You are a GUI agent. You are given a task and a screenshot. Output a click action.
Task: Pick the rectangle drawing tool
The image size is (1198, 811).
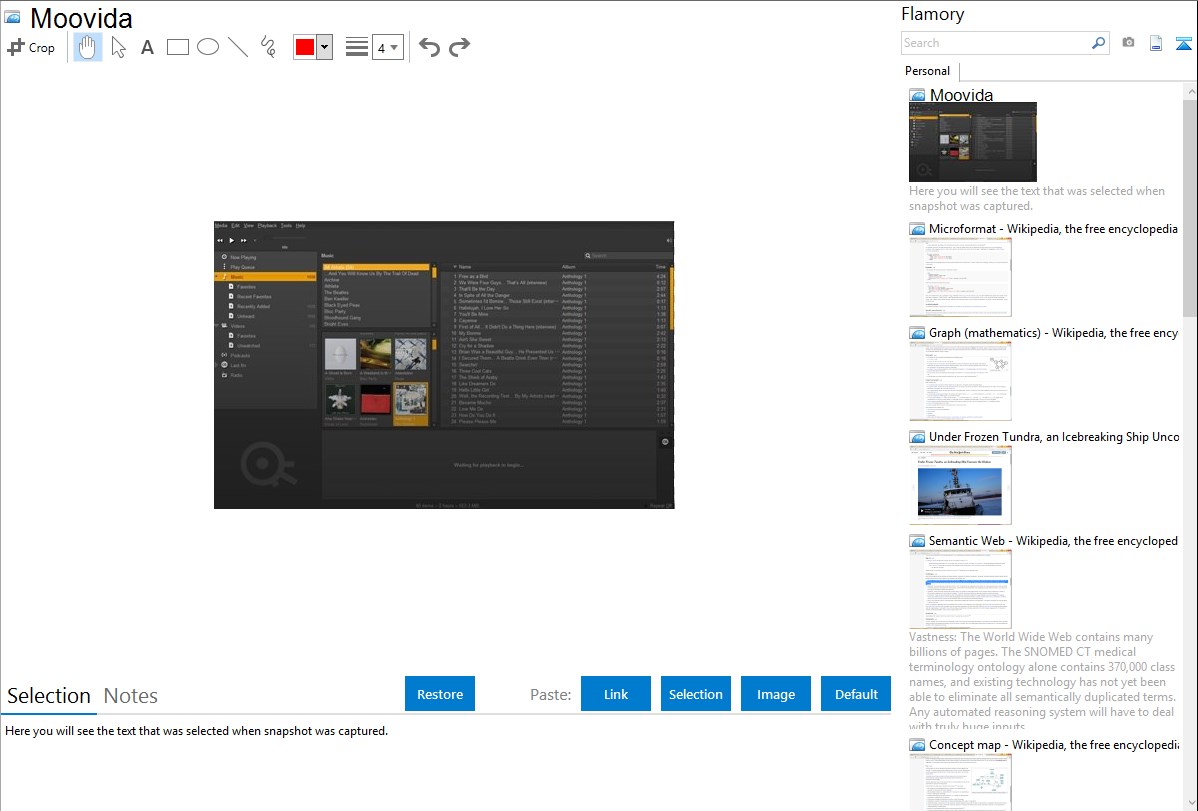coord(177,47)
